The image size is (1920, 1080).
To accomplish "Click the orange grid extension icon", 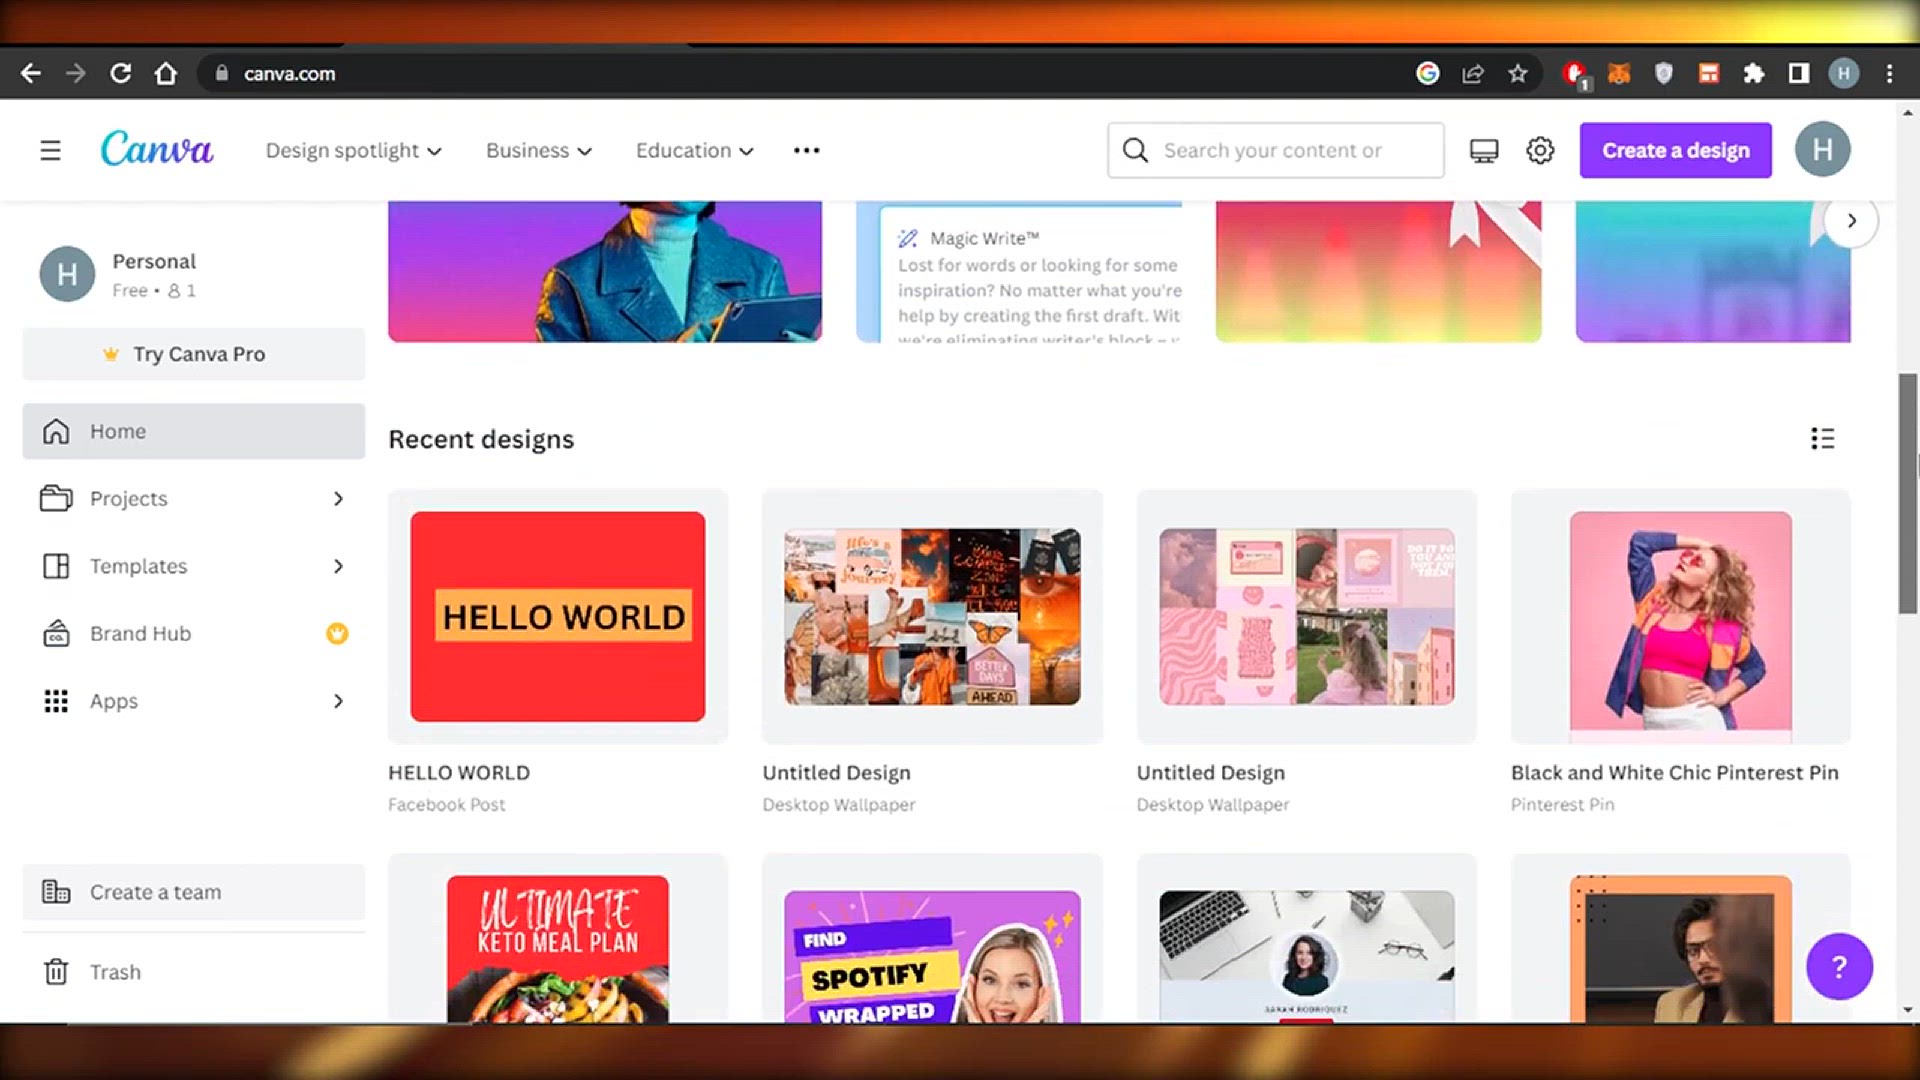I will (1709, 73).
